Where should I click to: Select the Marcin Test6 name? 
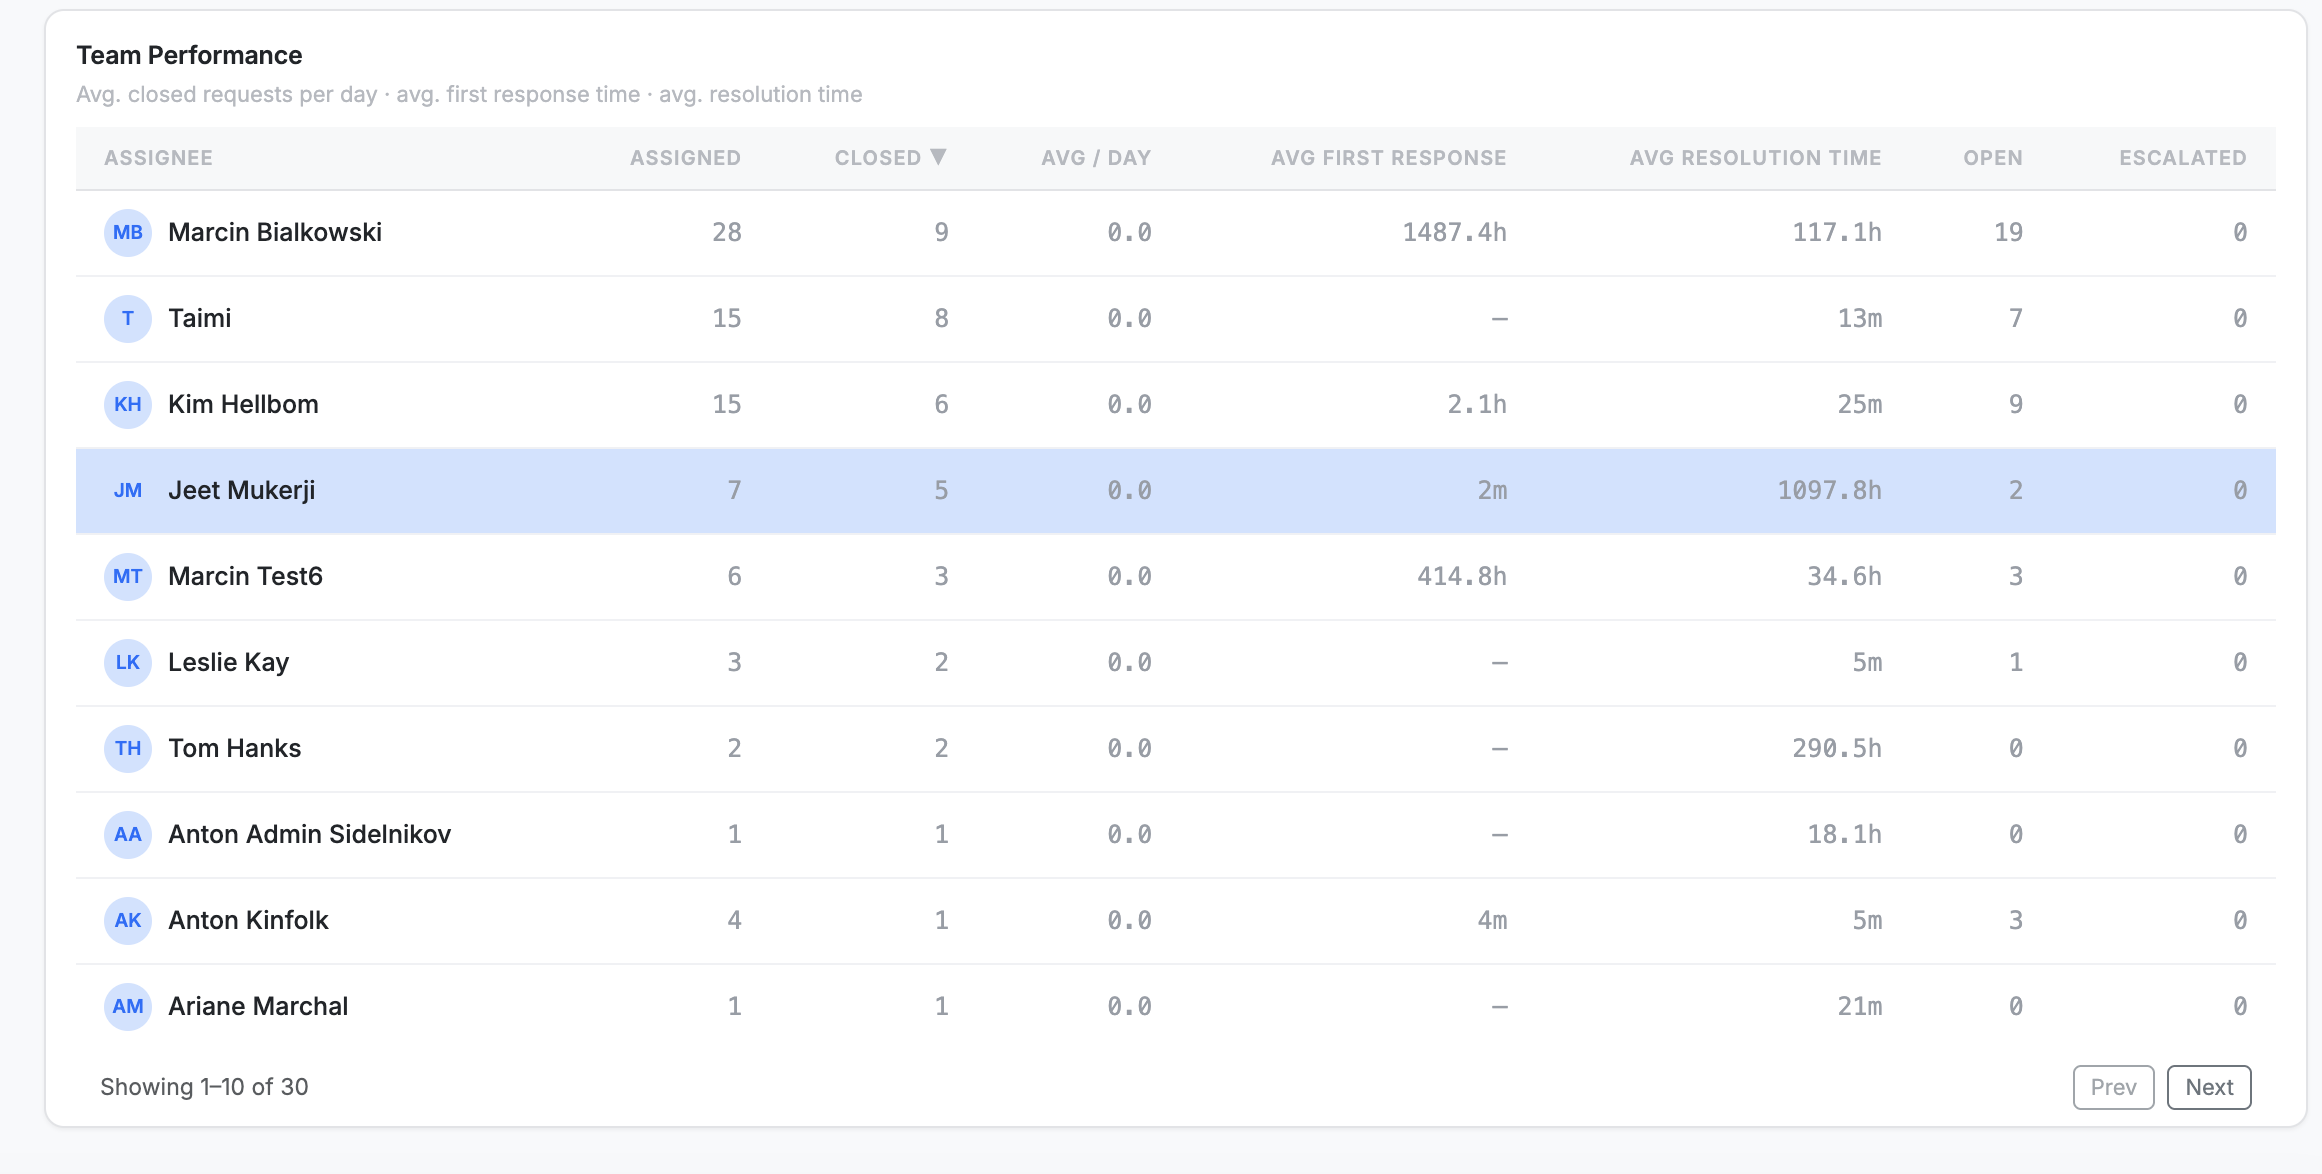click(x=245, y=576)
